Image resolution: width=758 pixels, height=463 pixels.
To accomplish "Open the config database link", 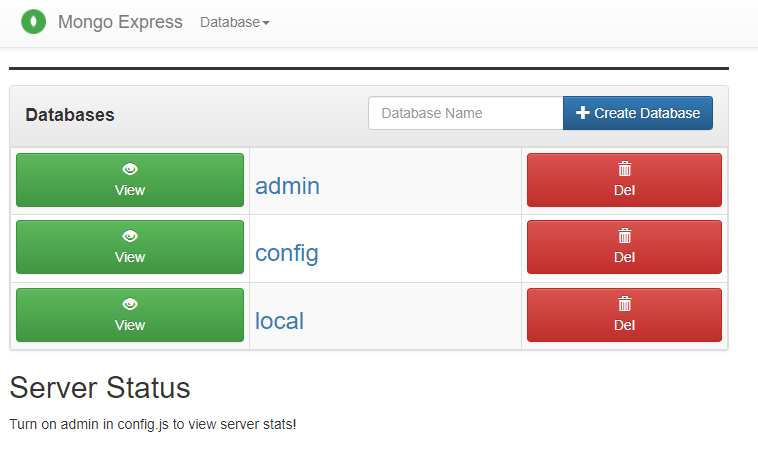I will [x=287, y=254].
